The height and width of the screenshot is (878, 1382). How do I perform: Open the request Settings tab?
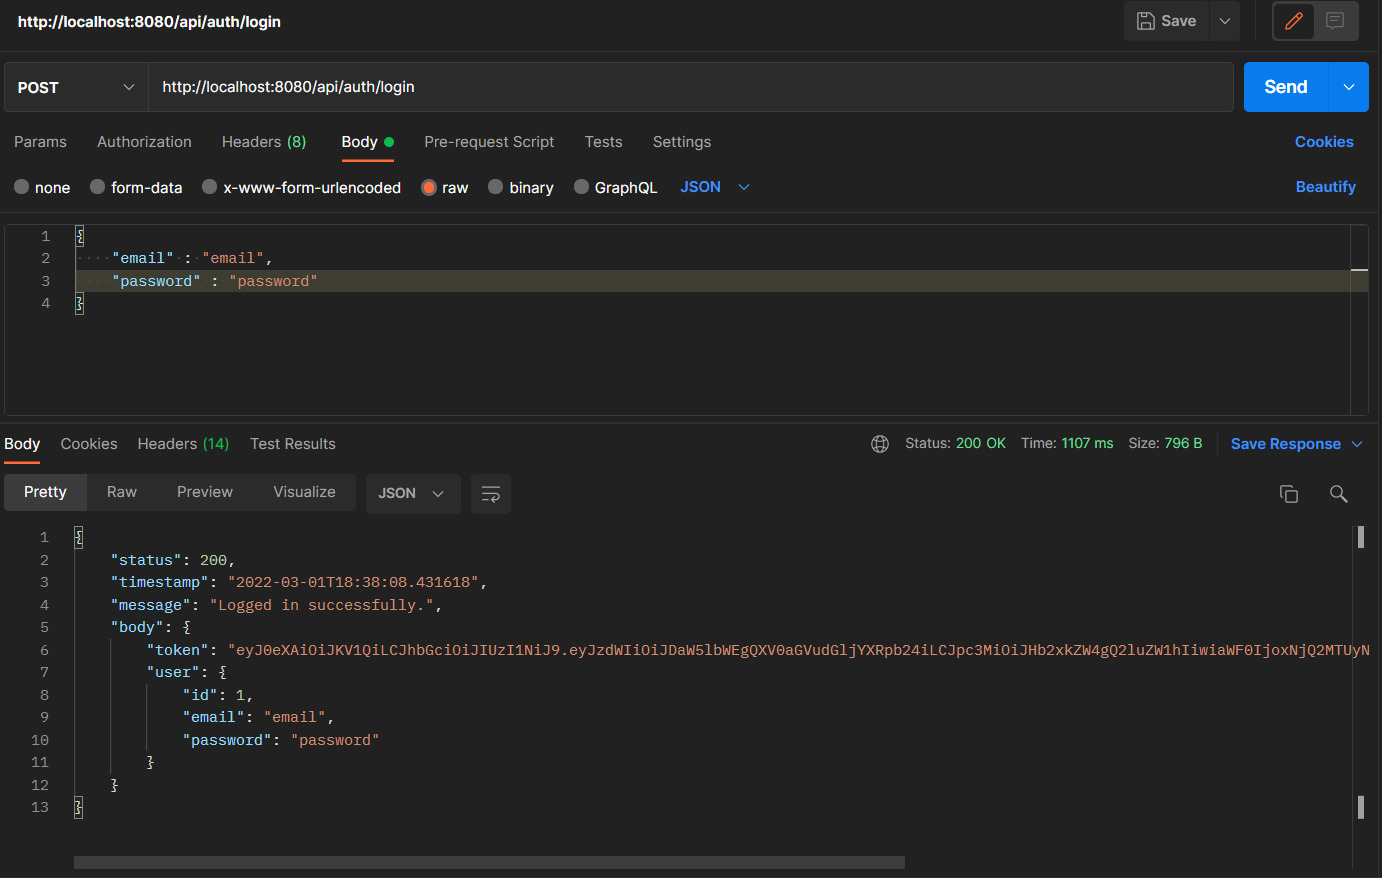[682, 142]
